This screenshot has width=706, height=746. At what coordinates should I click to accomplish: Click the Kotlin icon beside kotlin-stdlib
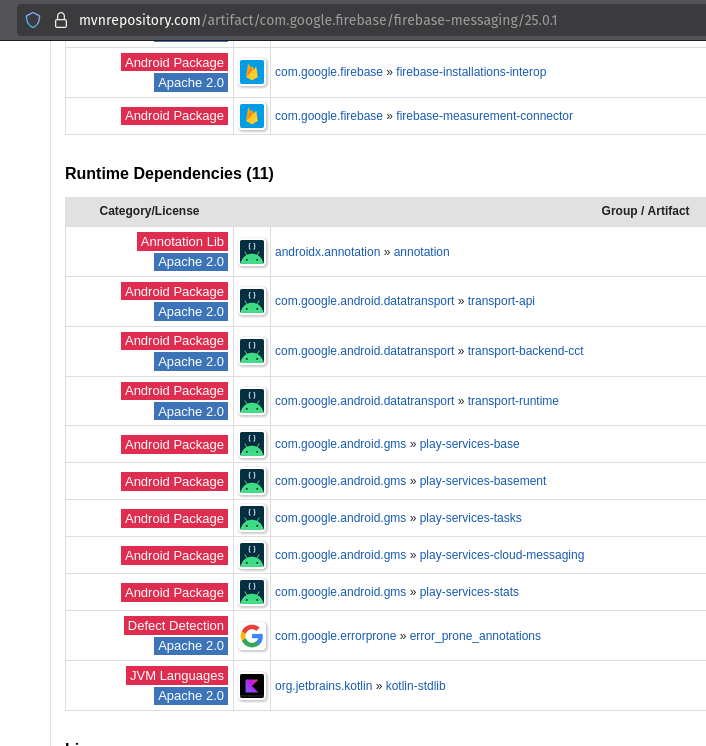[x=252, y=686]
